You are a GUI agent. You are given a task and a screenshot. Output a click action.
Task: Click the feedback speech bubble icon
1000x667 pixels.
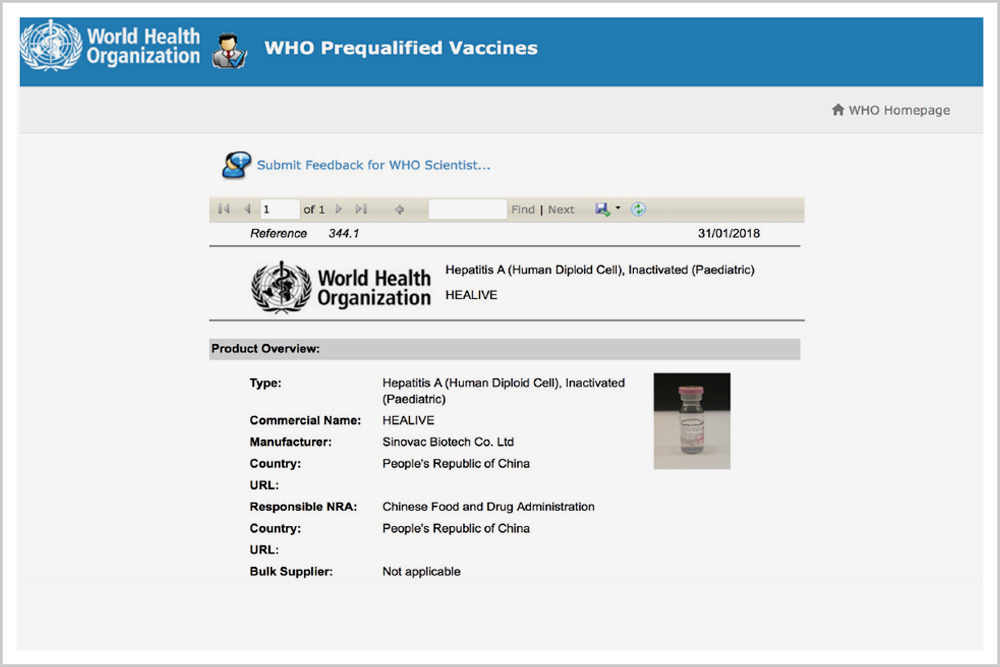(236, 165)
